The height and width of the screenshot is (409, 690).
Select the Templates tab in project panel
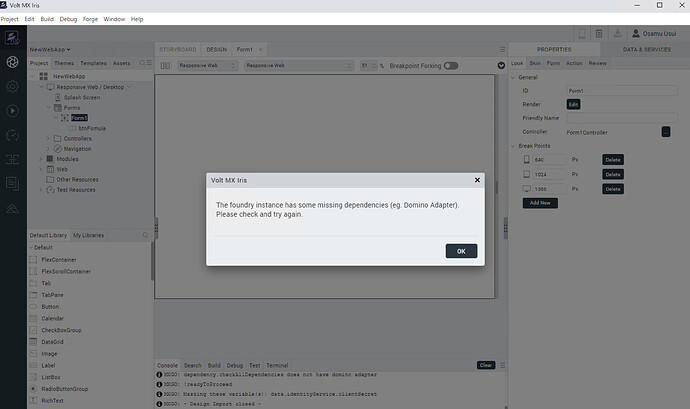[93, 63]
